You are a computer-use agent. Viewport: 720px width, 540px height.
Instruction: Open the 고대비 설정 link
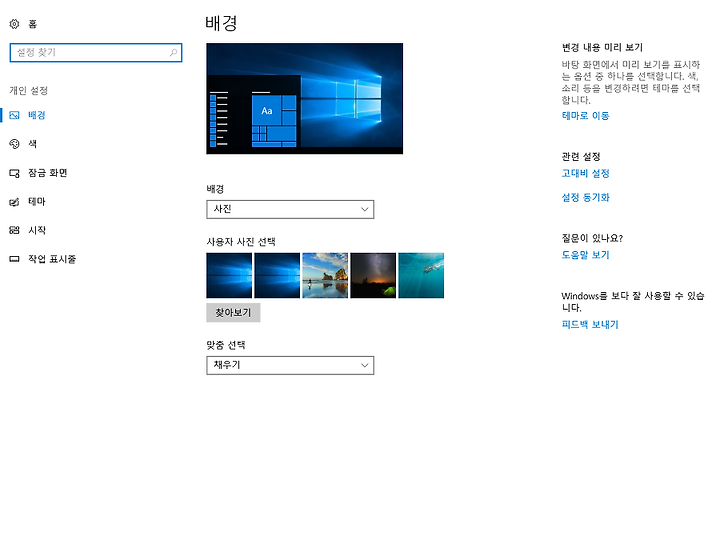(x=585, y=174)
